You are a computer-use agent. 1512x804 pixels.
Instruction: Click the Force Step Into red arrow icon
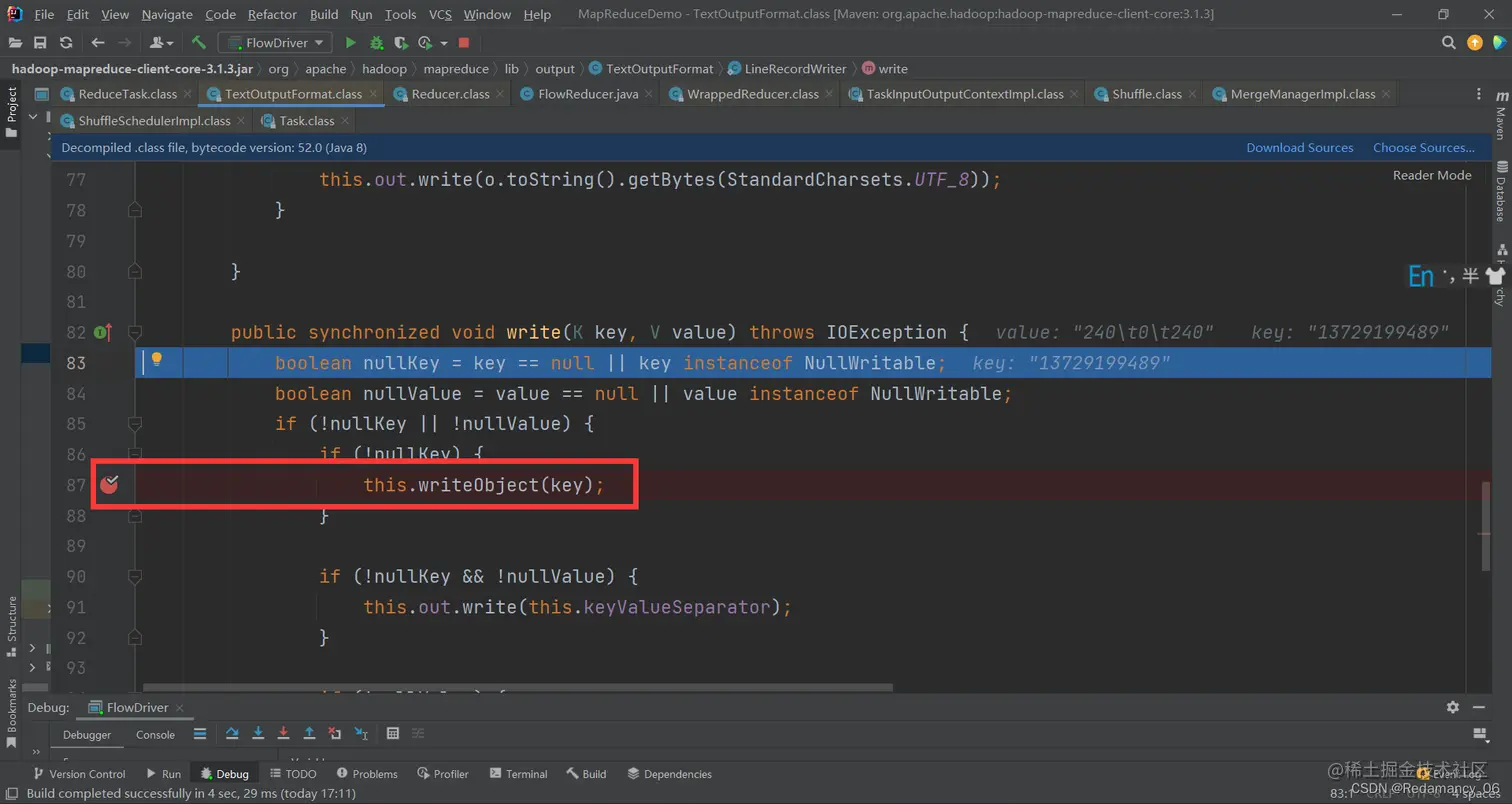284,733
